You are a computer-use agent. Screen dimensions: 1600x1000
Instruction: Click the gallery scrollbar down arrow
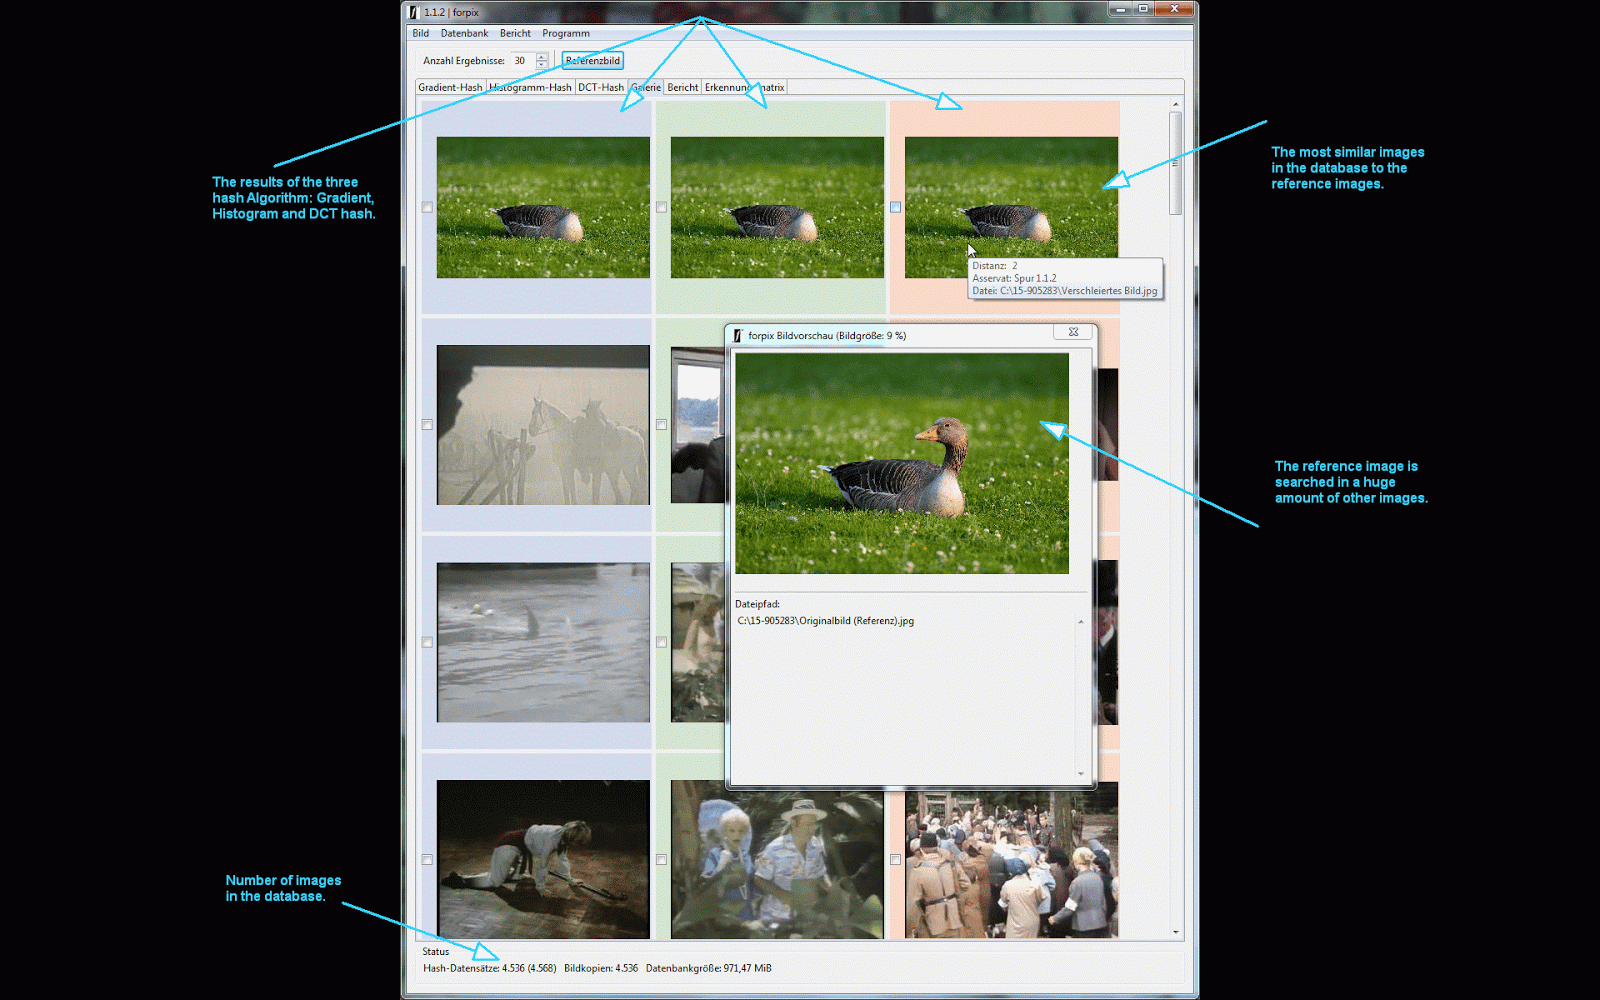(1176, 932)
